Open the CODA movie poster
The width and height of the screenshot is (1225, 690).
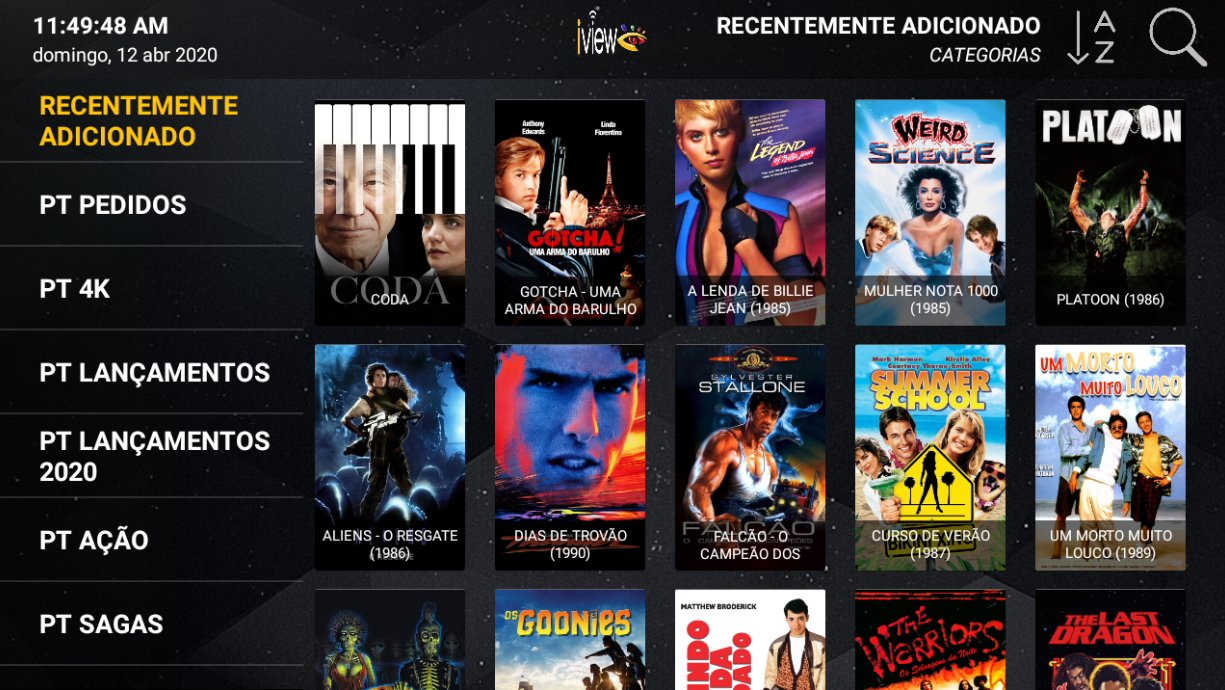[x=390, y=213]
